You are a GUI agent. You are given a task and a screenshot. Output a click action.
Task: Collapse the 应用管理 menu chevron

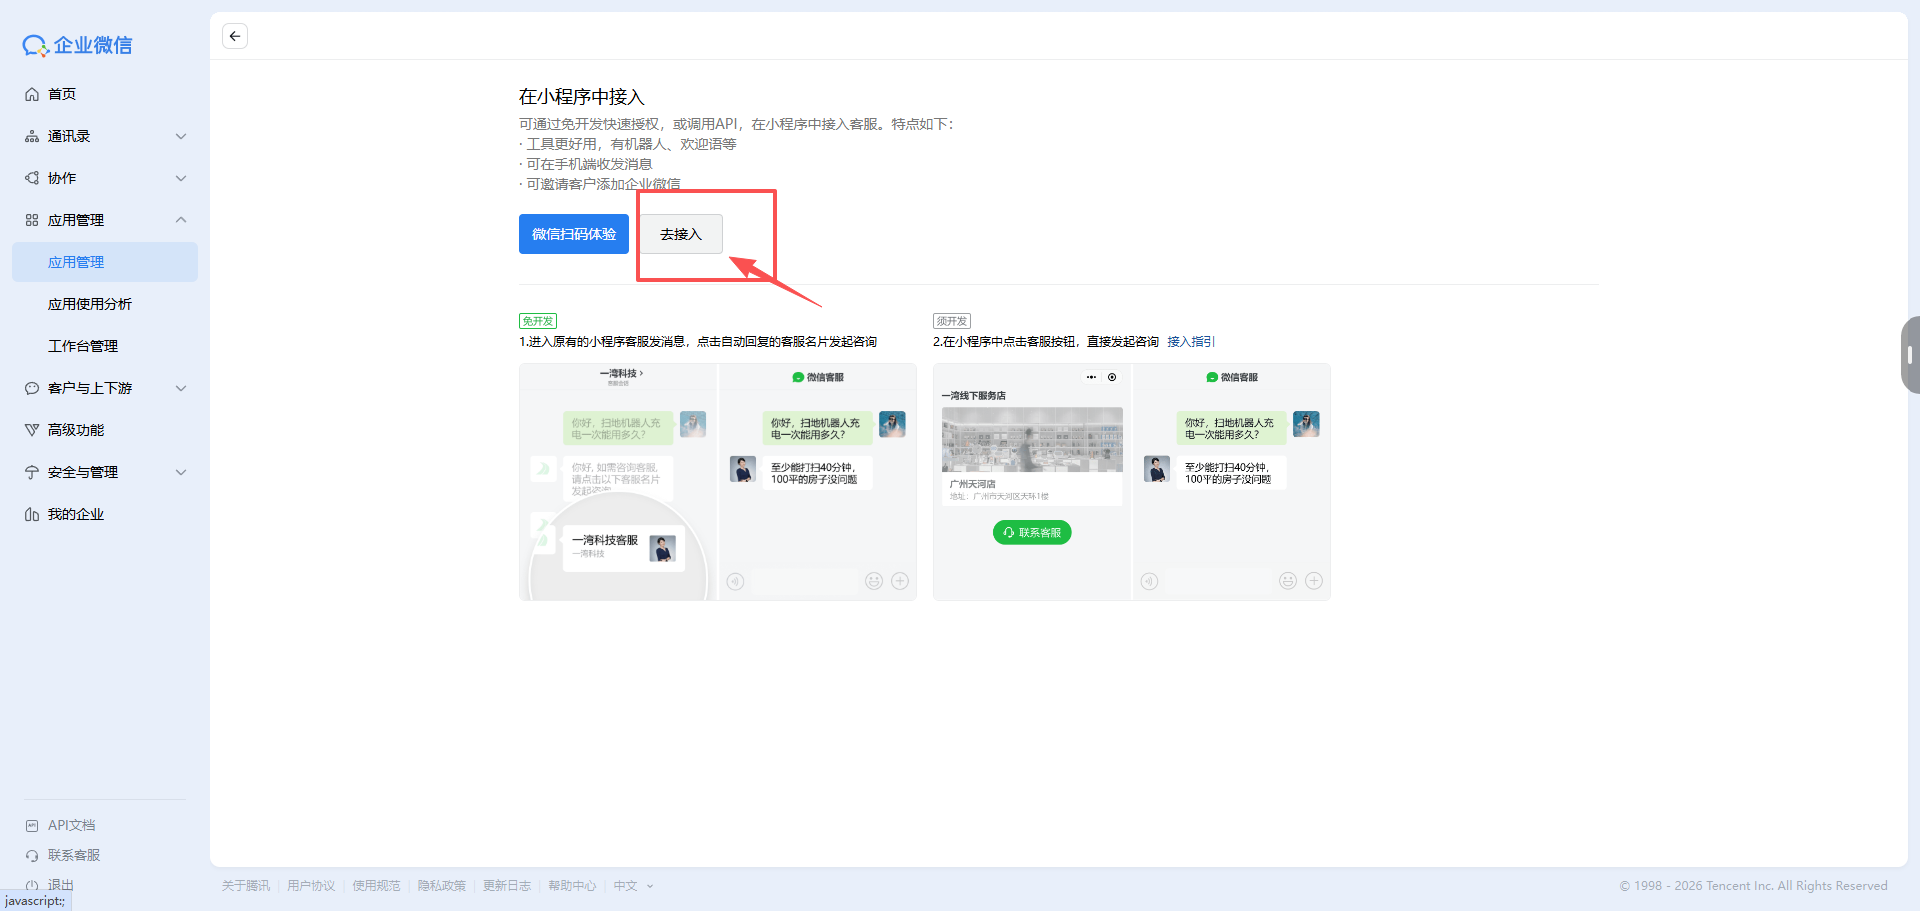[181, 220]
